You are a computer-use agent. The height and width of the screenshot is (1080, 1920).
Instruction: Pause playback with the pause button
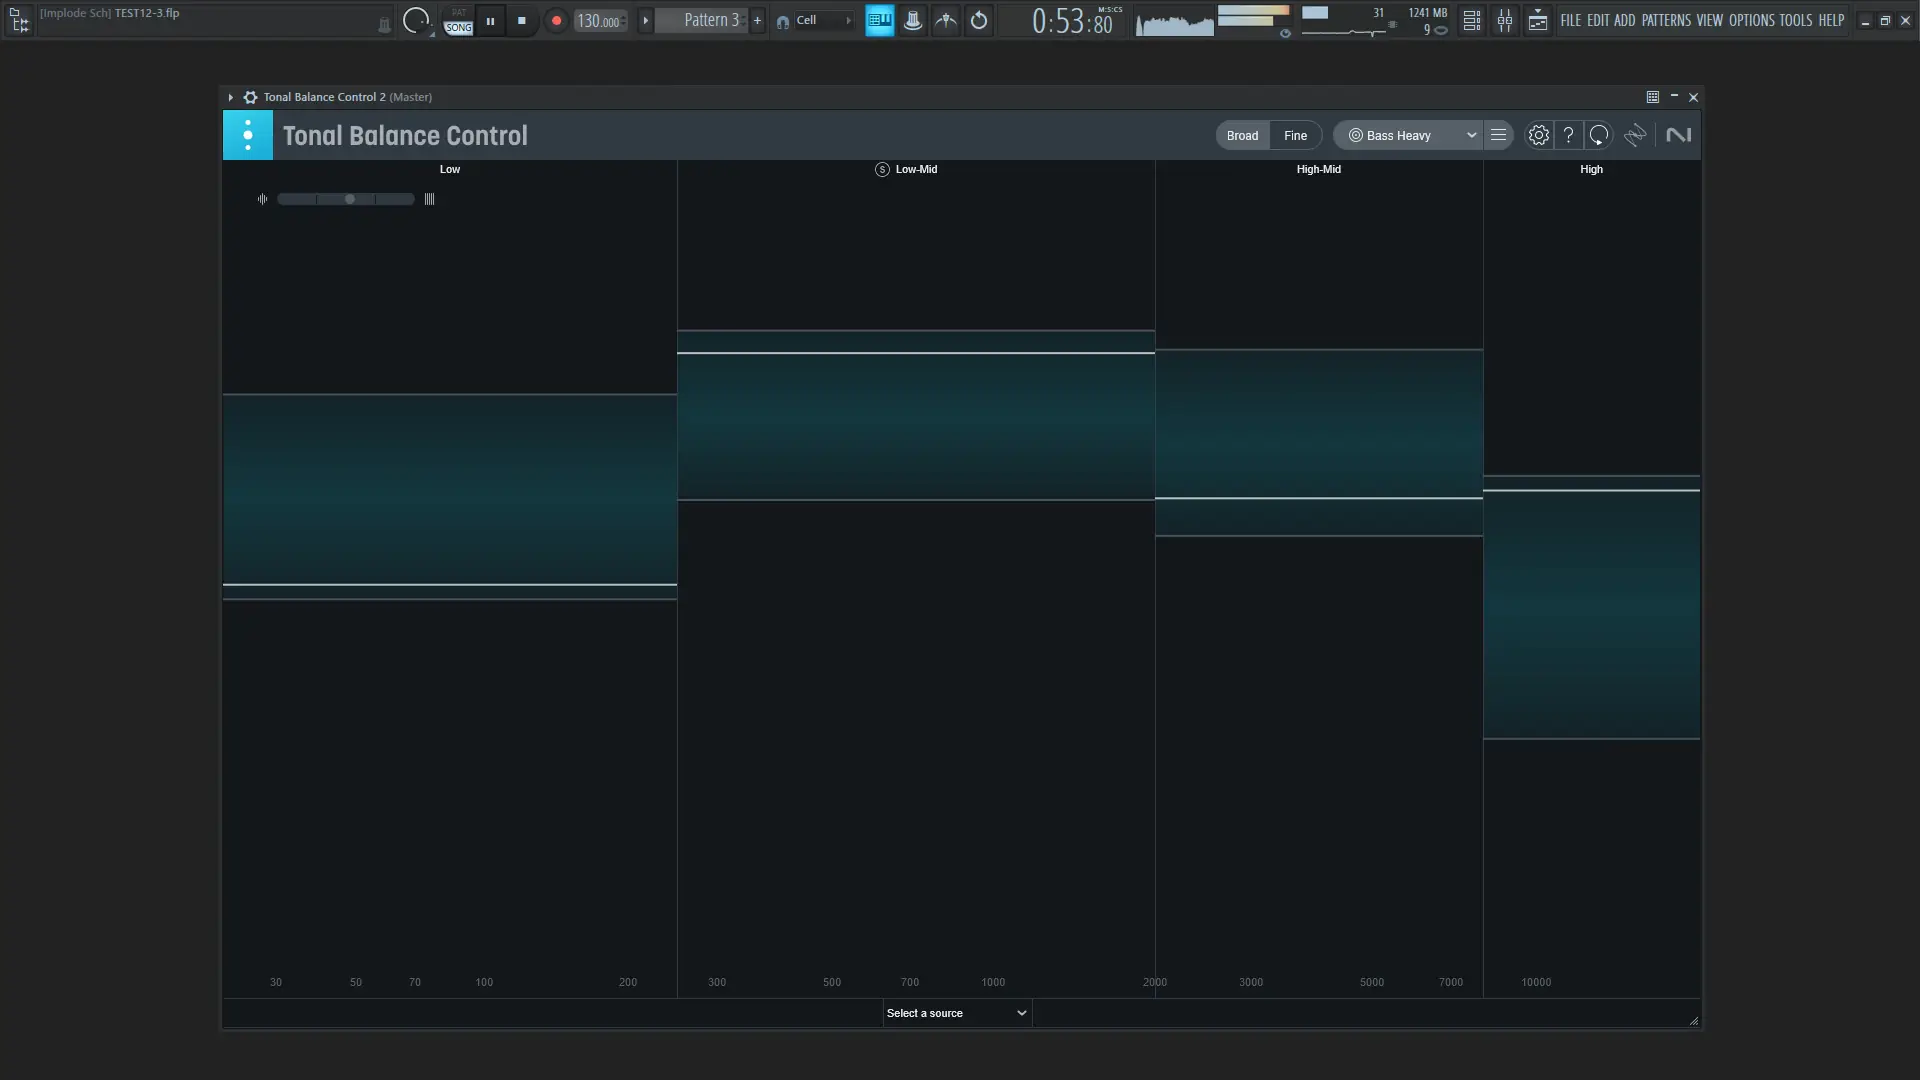490,20
